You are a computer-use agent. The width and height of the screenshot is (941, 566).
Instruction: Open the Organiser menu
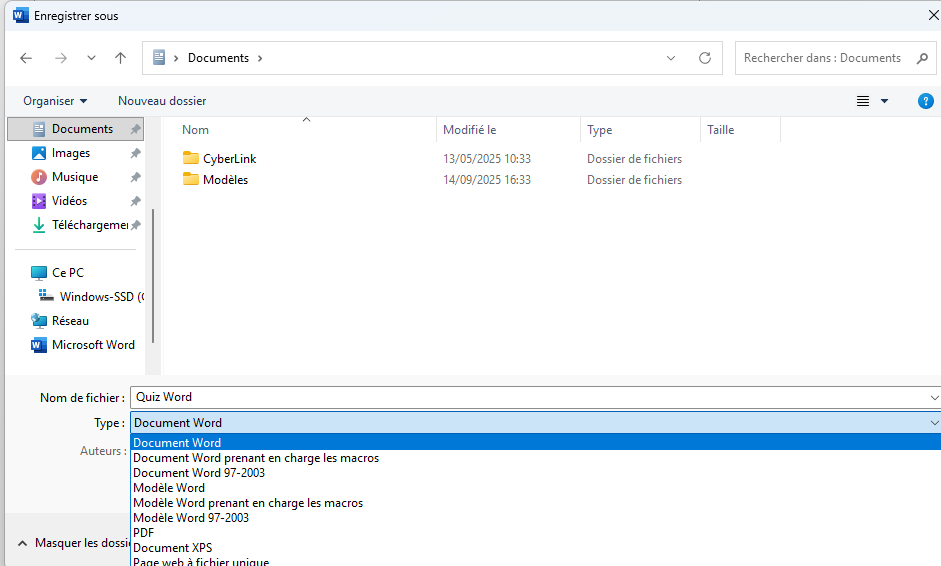(55, 101)
